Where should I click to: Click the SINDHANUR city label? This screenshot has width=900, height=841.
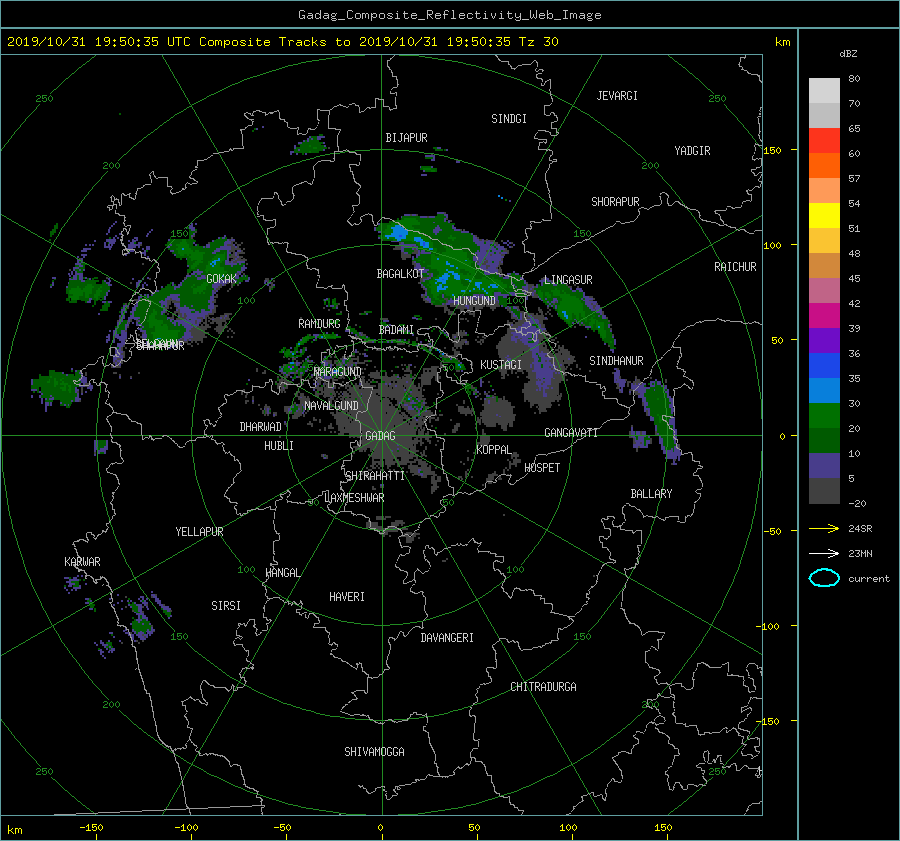616,361
